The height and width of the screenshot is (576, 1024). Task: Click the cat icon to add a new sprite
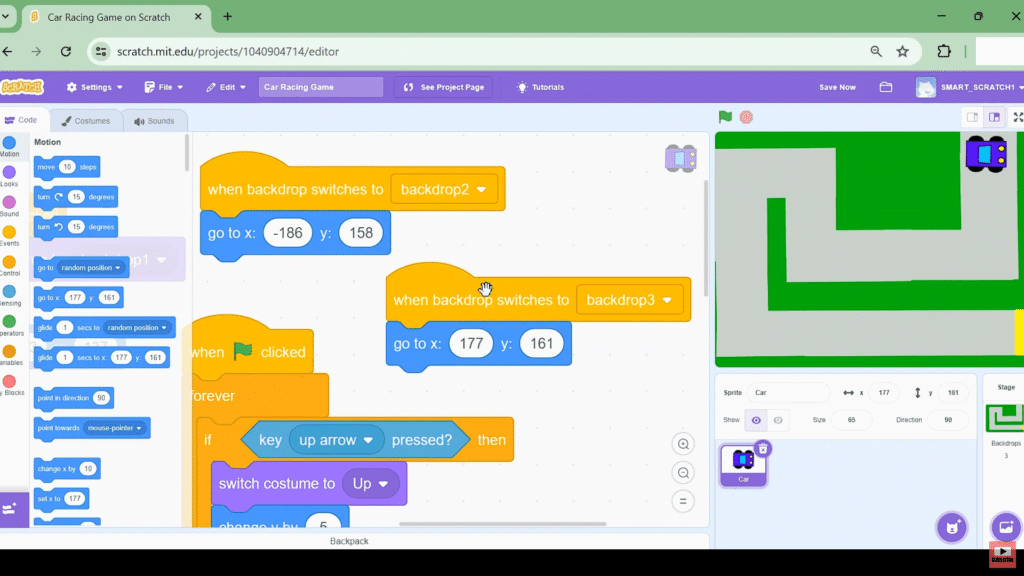[951, 527]
